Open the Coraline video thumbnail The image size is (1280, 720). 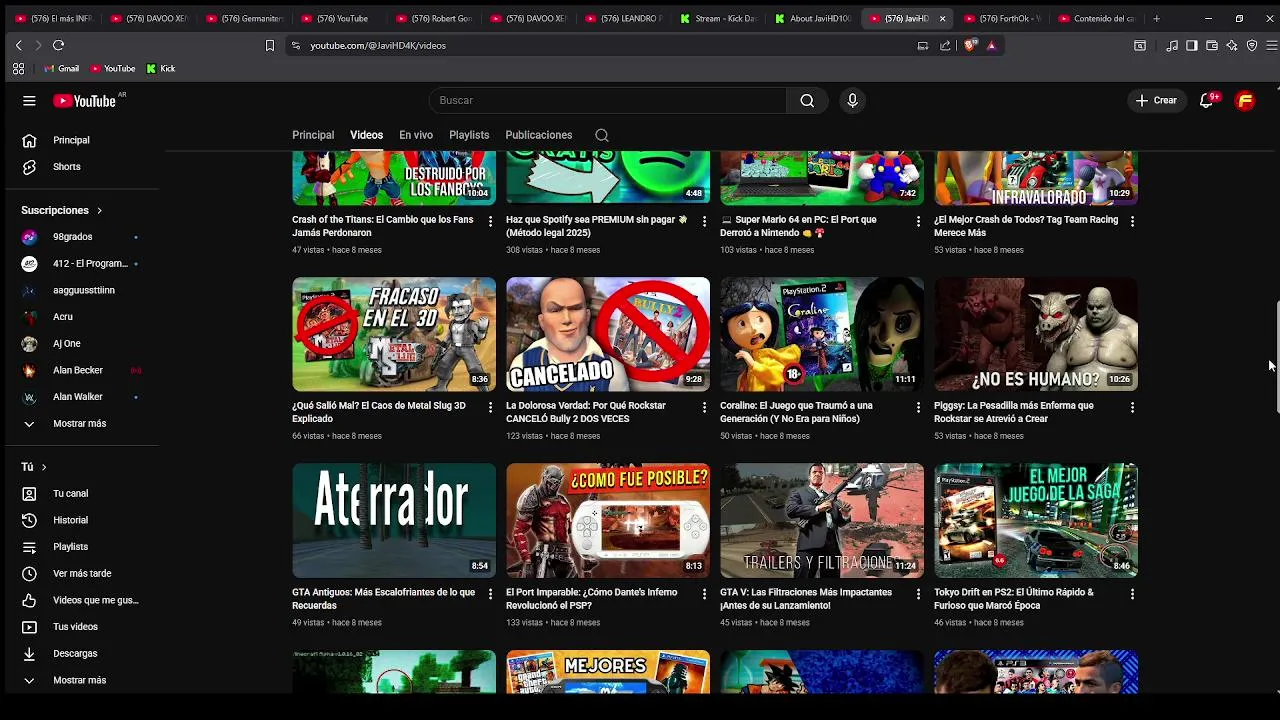[822, 334]
